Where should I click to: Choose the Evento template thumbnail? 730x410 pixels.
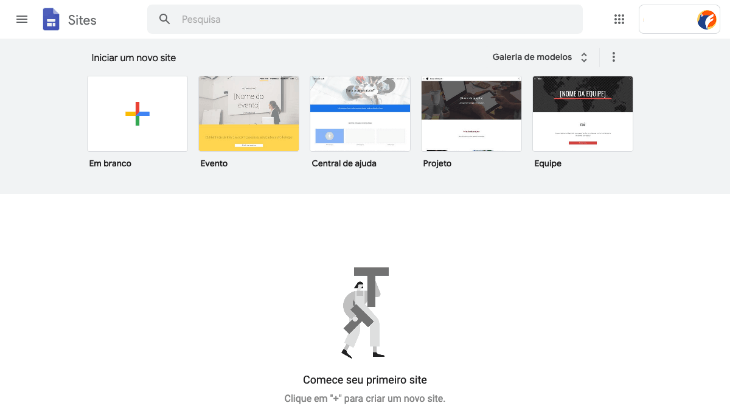coord(249,114)
